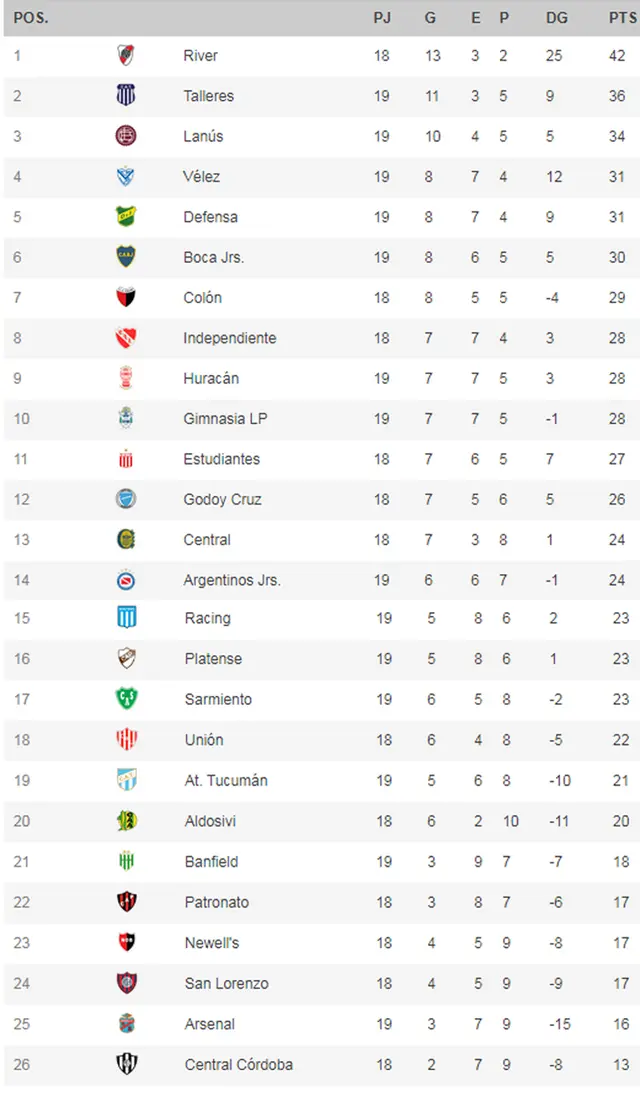Image resolution: width=640 pixels, height=1094 pixels.
Task: Open the Estudiantes team name link
Action: [x=221, y=459]
